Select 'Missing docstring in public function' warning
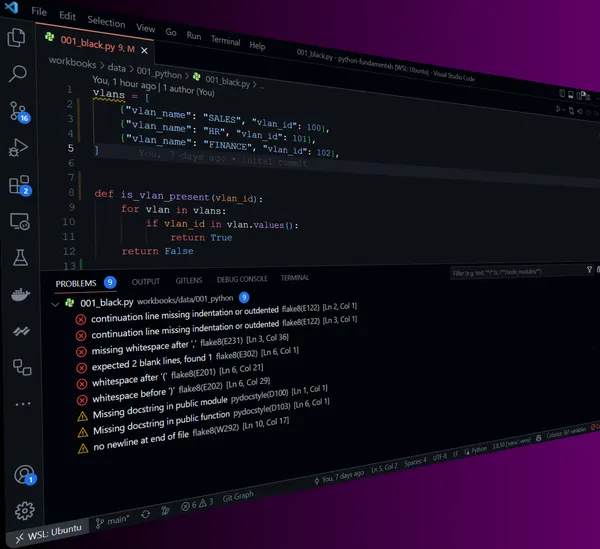 [x=204, y=418]
